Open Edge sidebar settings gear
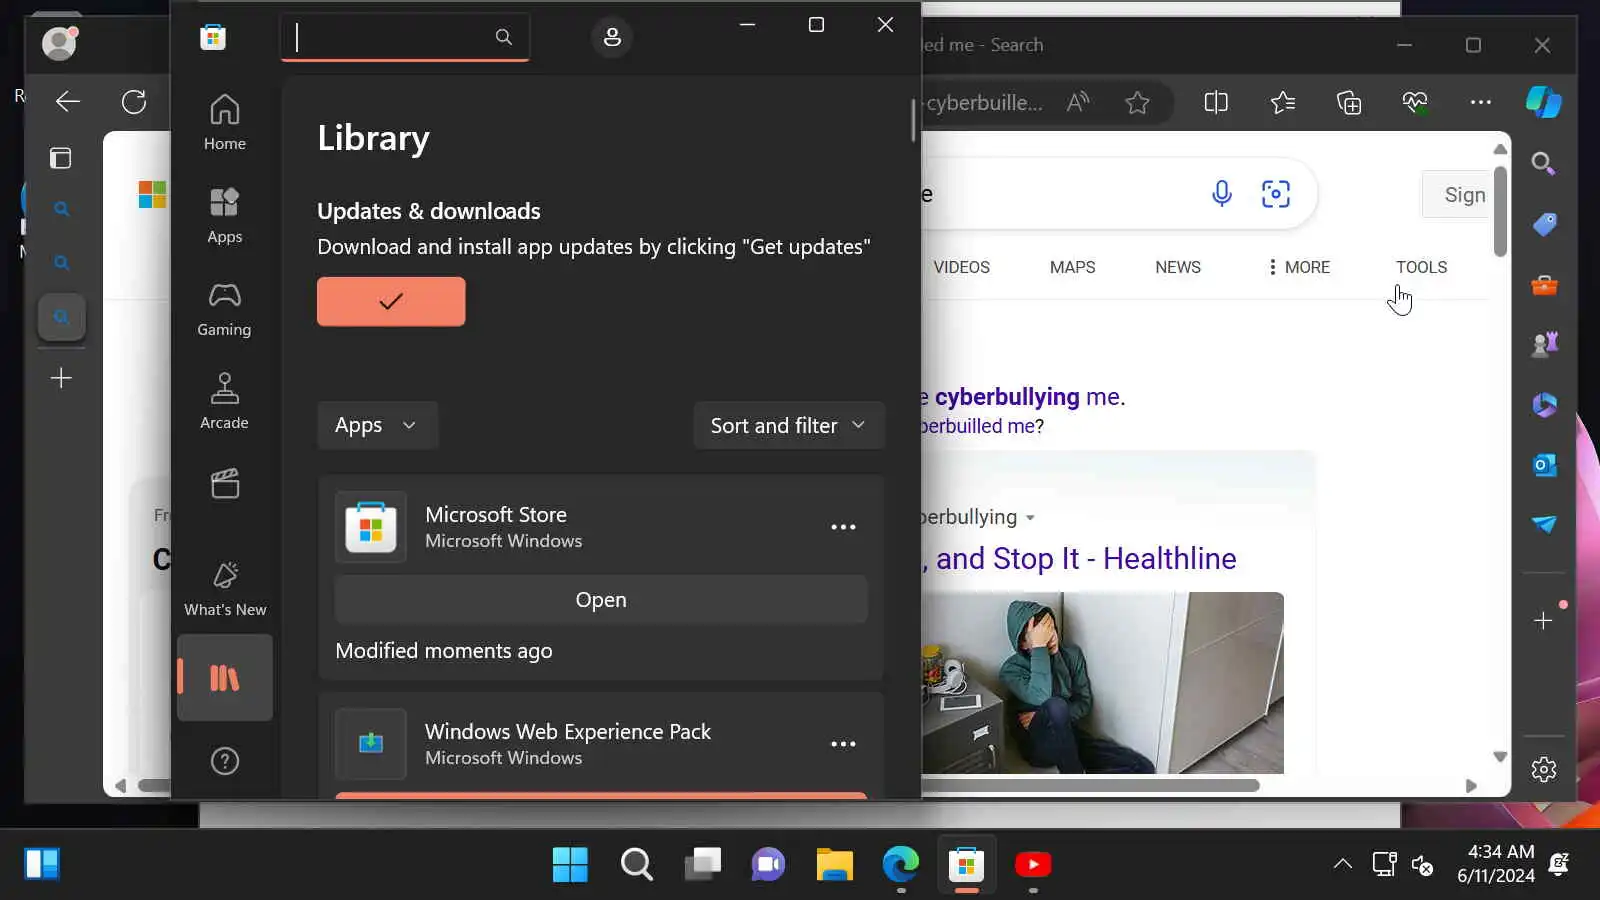This screenshot has width=1600, height=900. [1544, 769]
